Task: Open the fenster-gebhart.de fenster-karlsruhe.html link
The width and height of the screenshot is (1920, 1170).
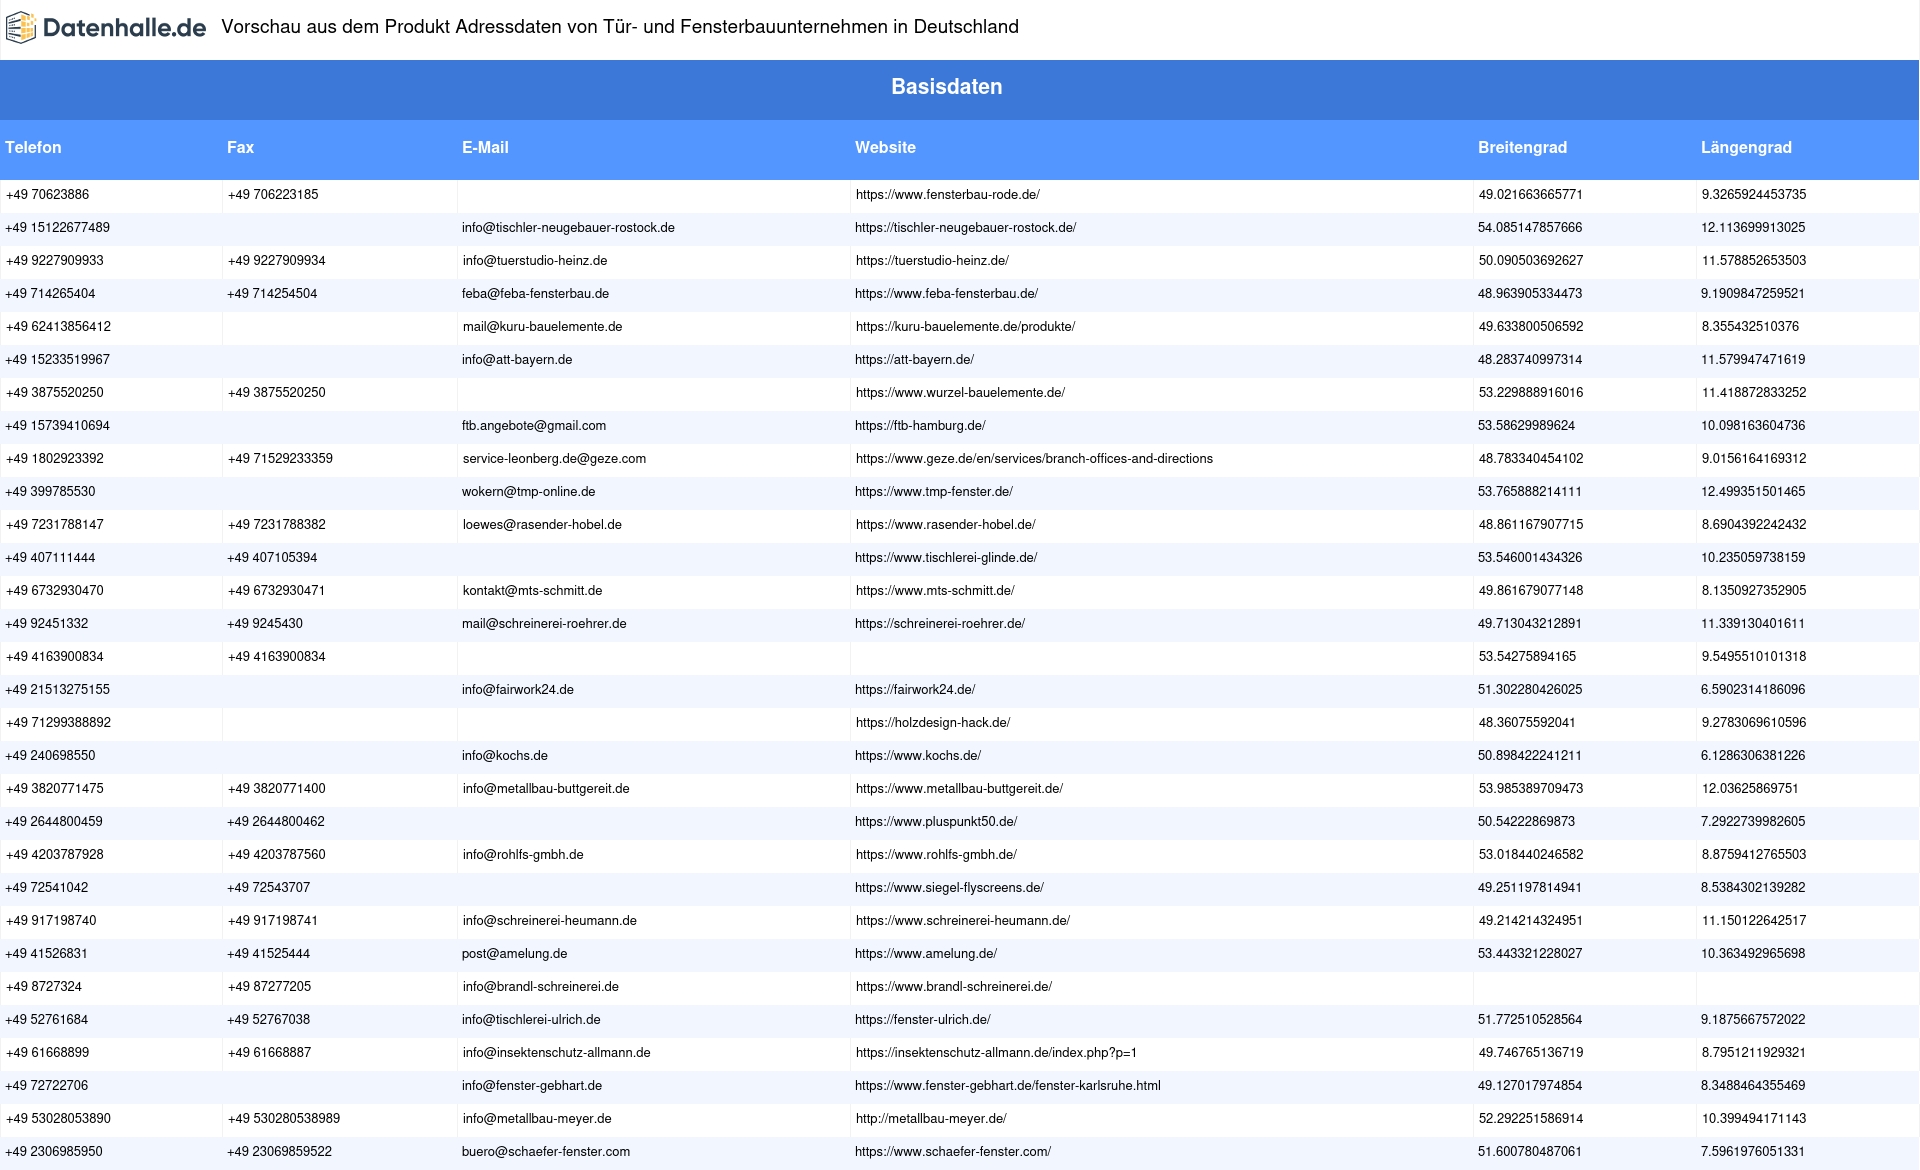Action: (1008, 1086)
